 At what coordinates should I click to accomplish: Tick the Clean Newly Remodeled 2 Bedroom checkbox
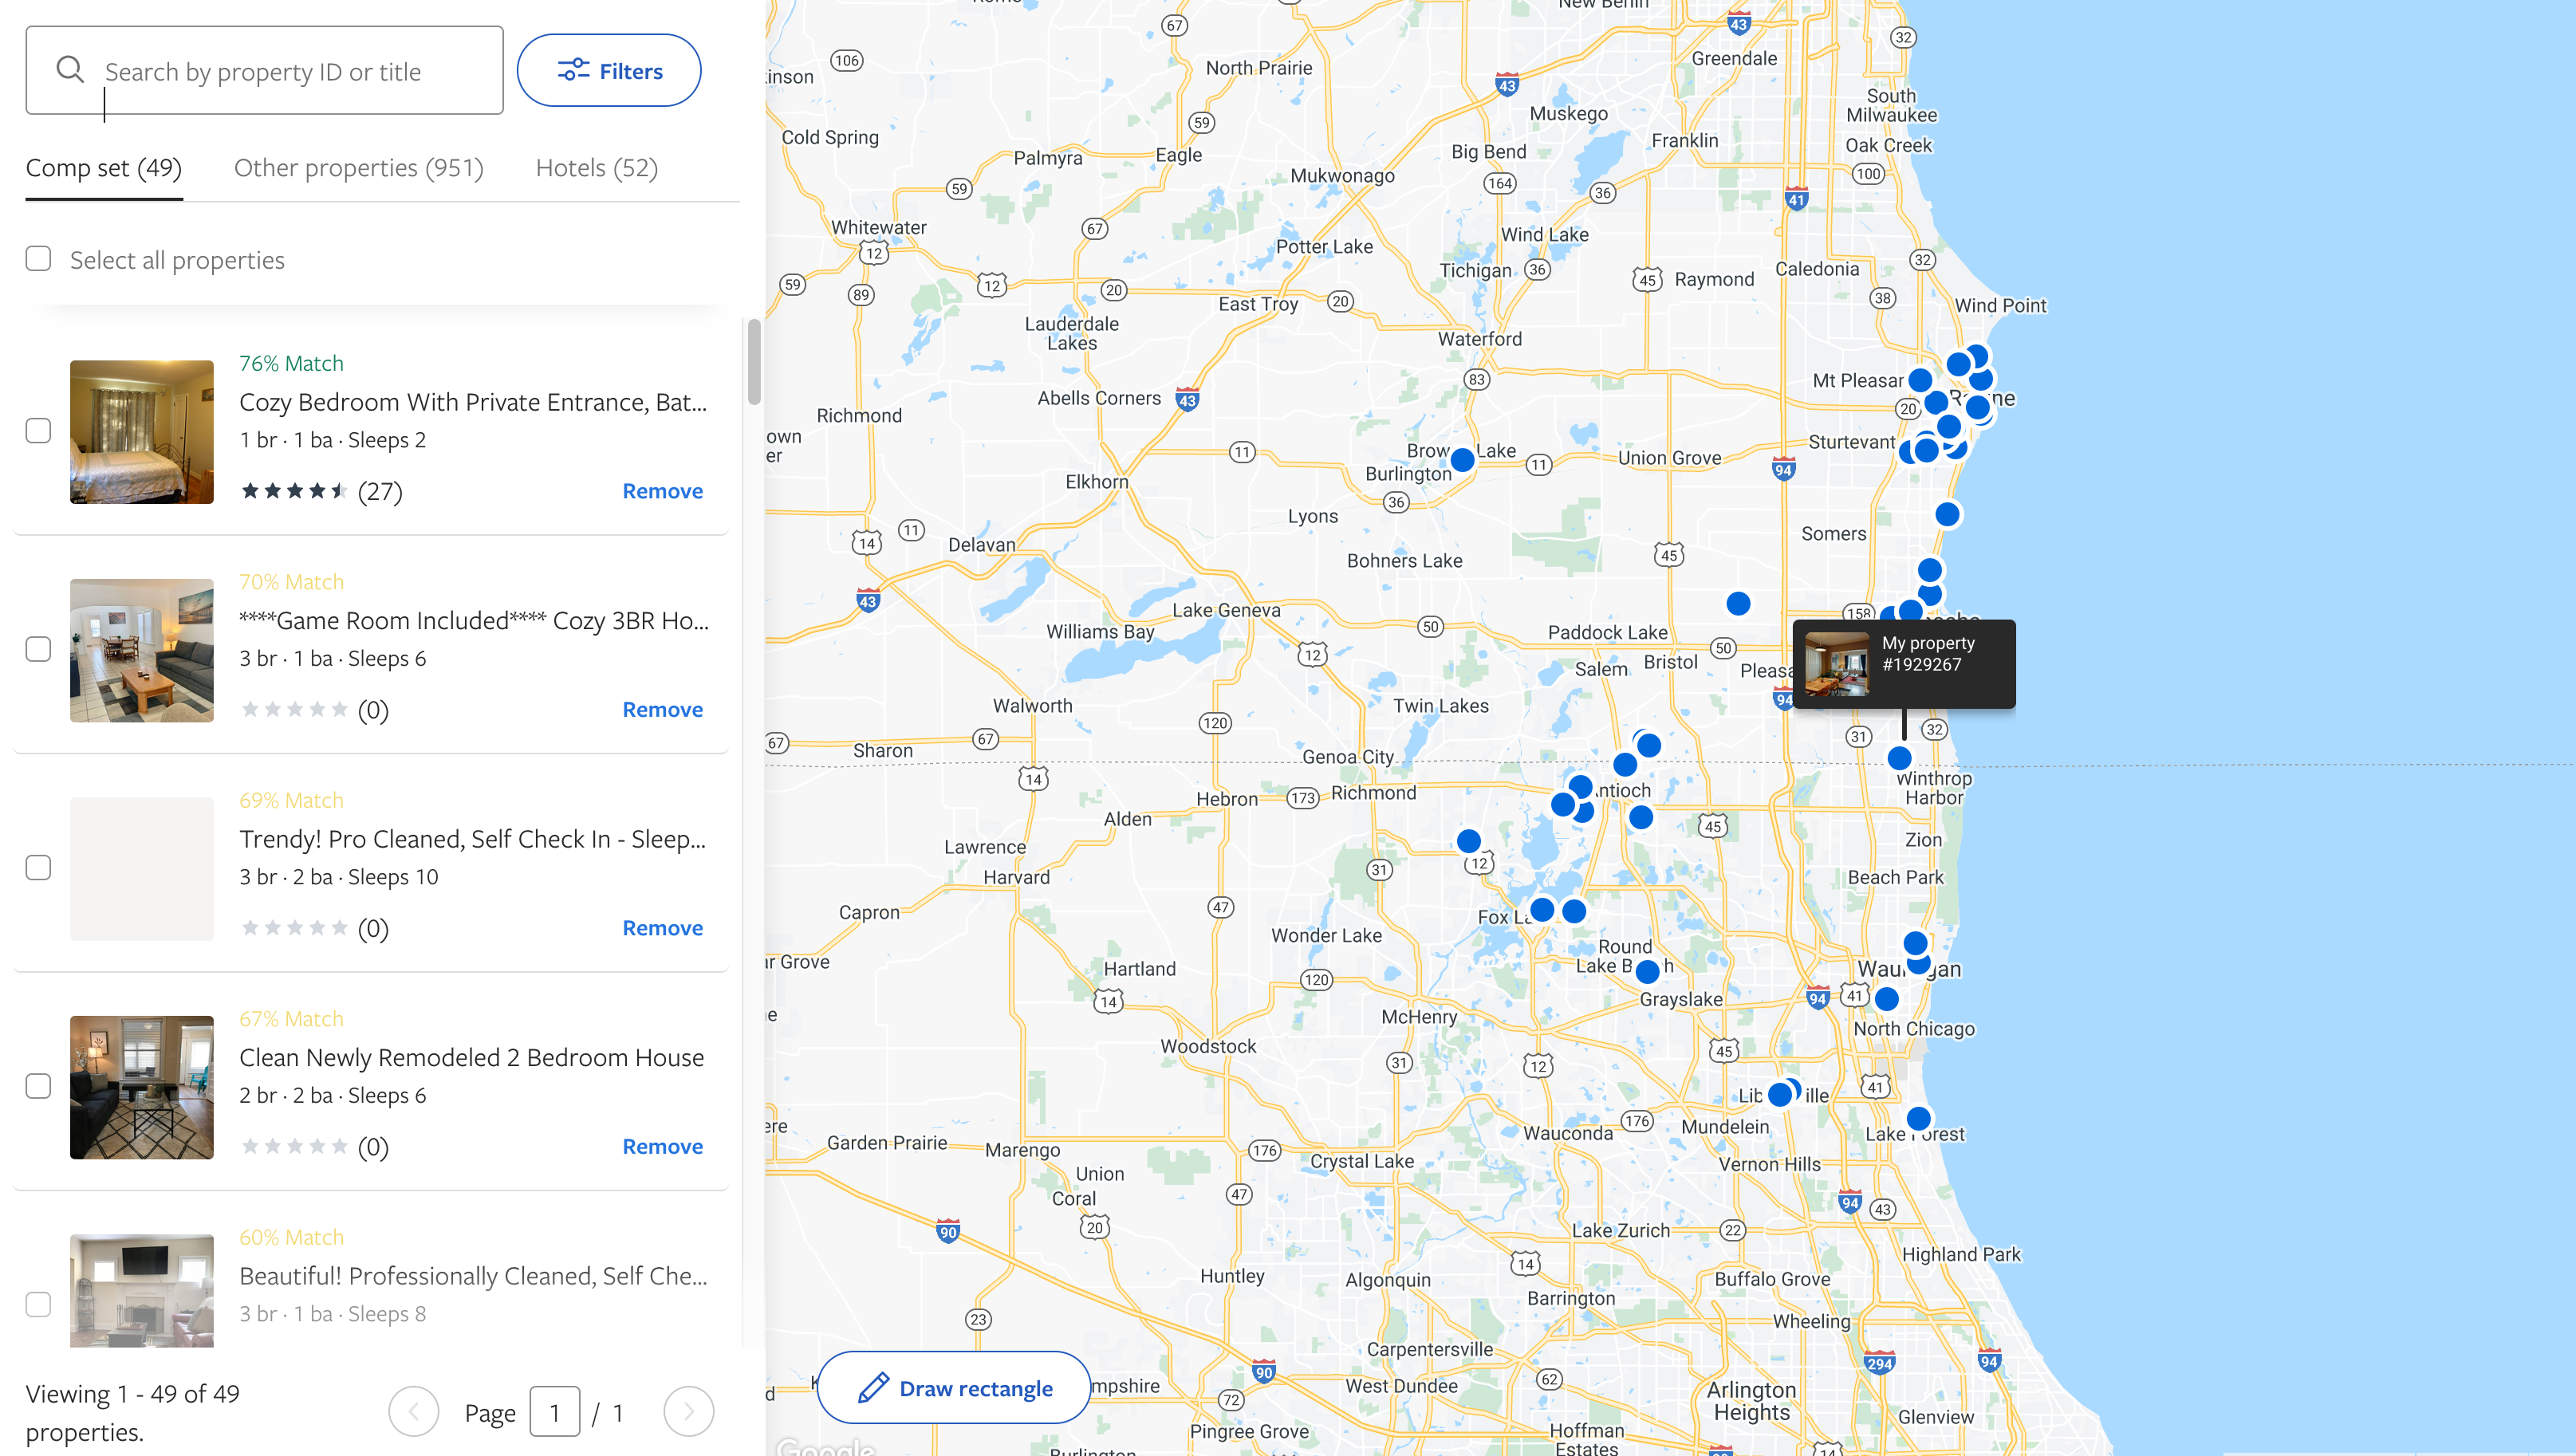tap(38, 1086)
